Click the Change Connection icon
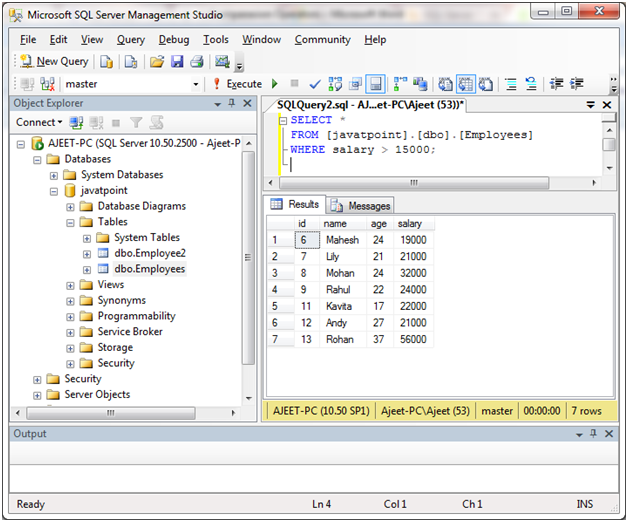Screen dimensions: 628x522 click(x=47, y=84)
